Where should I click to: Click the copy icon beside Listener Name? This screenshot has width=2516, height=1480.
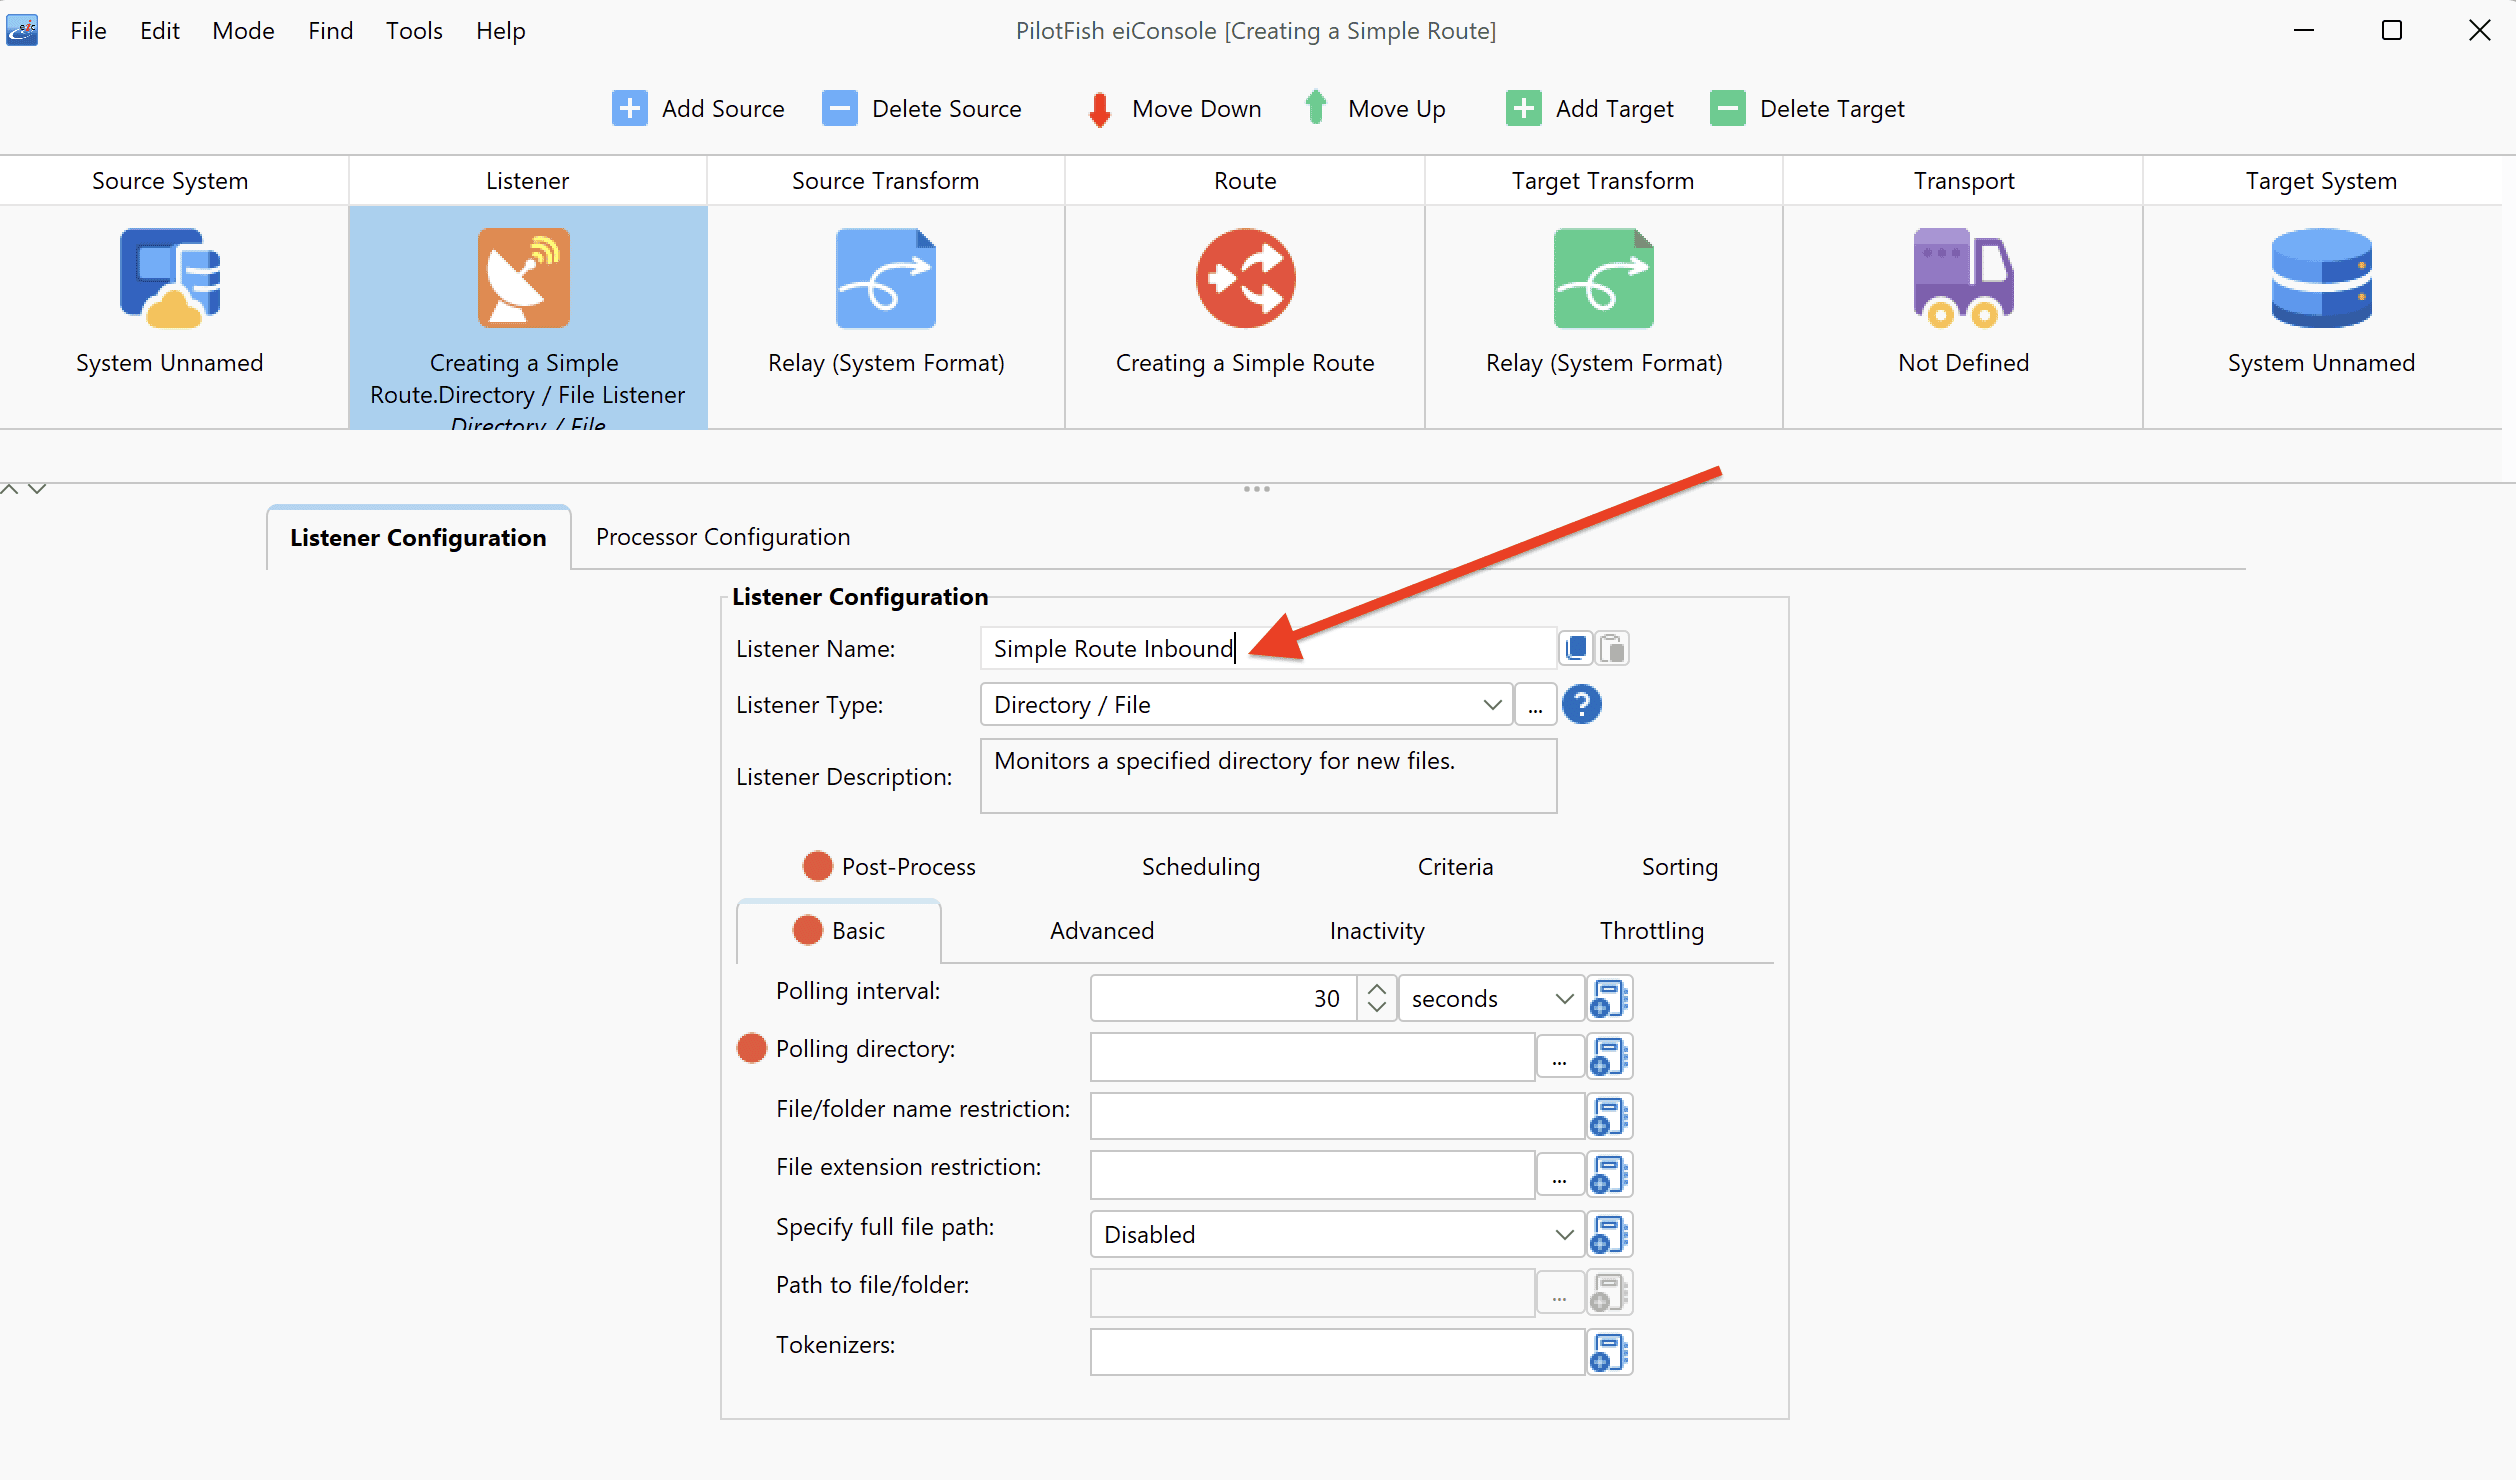(1576, 648)
